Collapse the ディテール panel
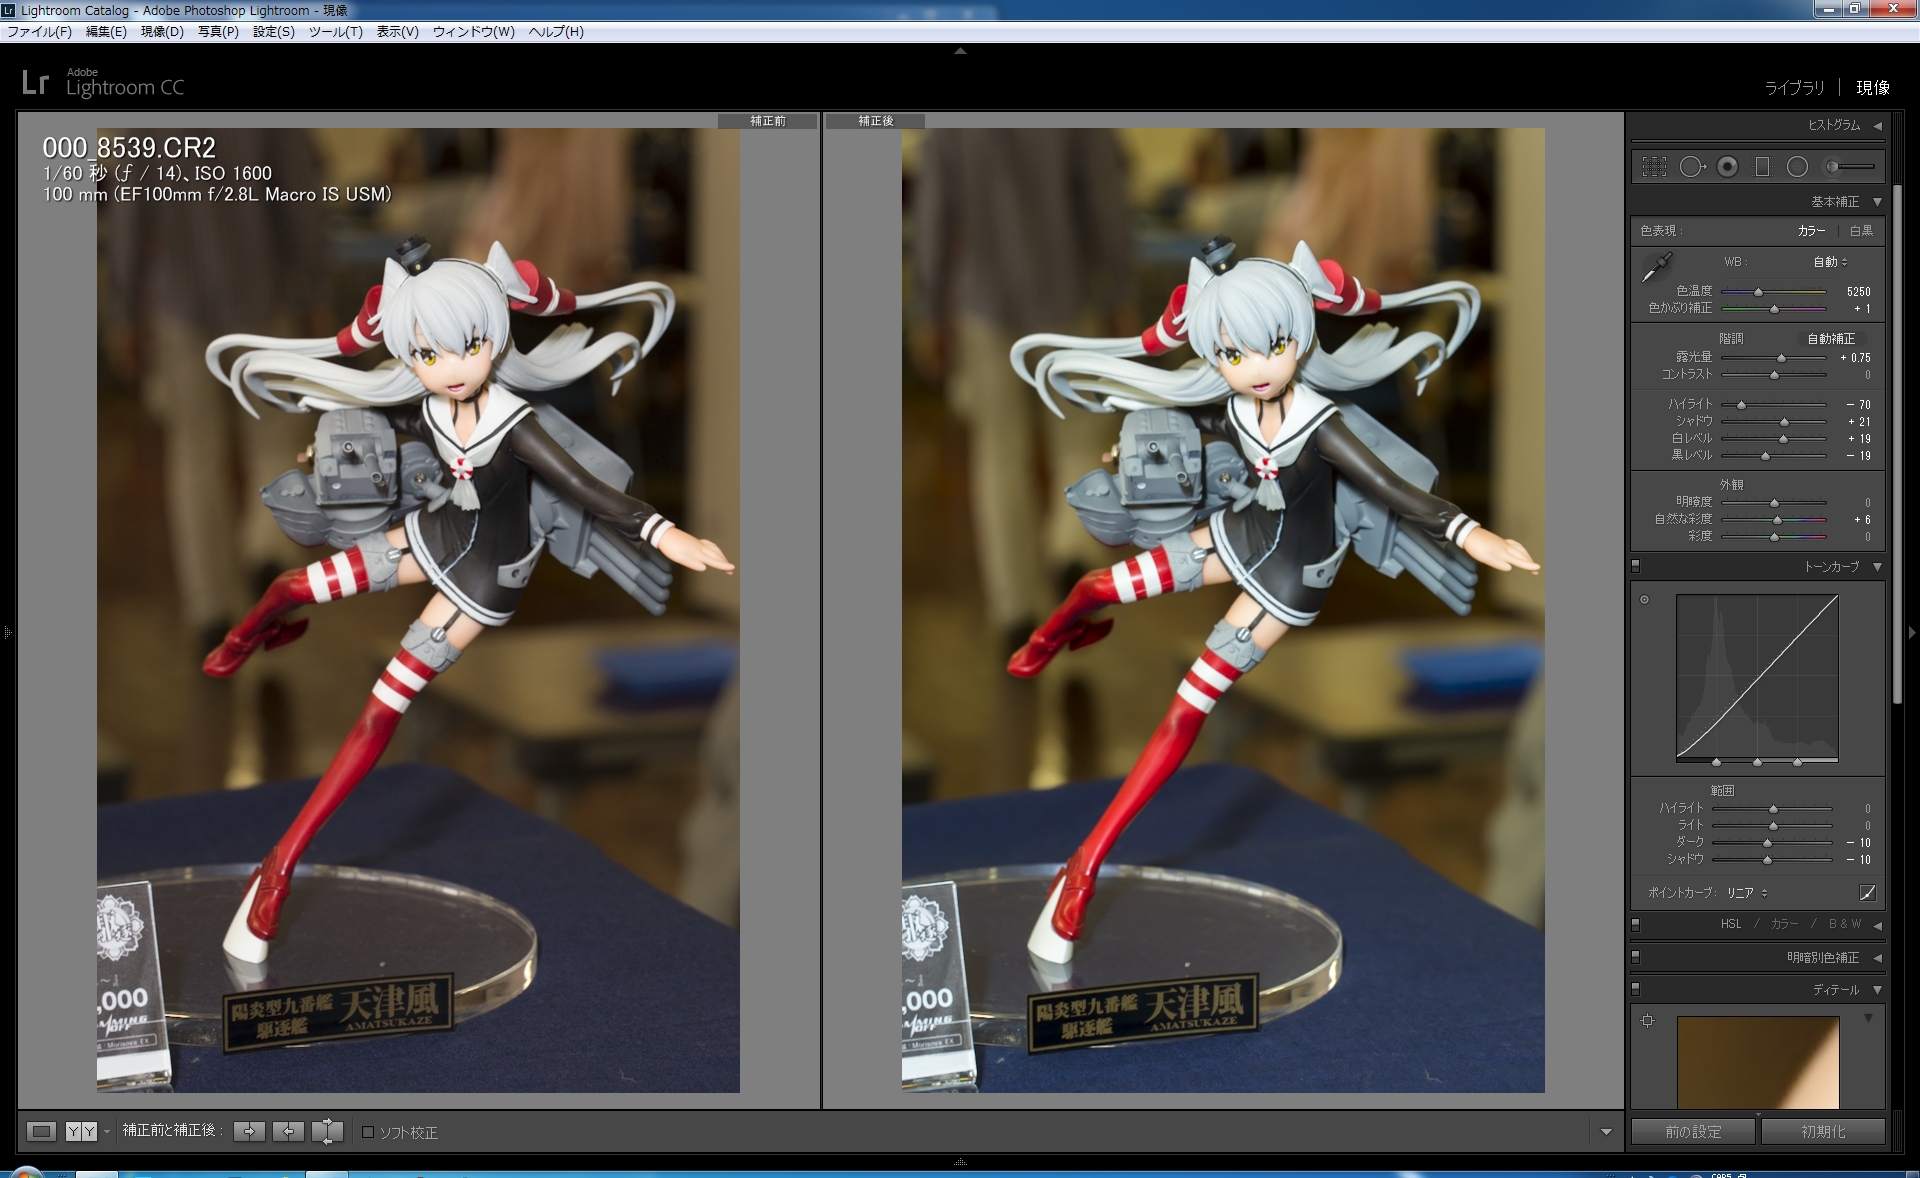Image resolution: width=1920 pixels, height=1178 pixels. [1877, 990]
